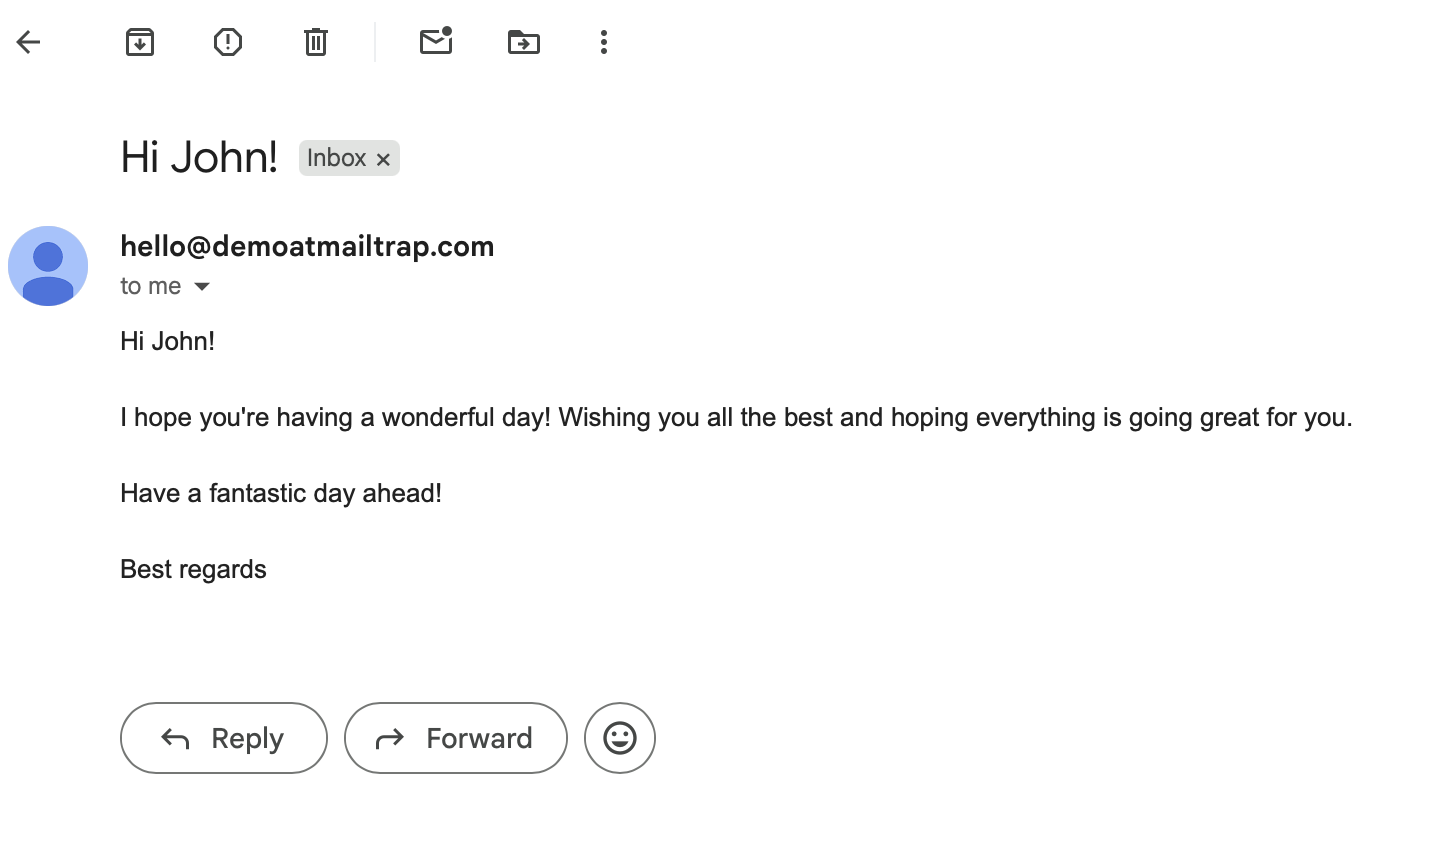
Task: Click the "Hi John!" subject heading
Action: click(x=199, y=157)
